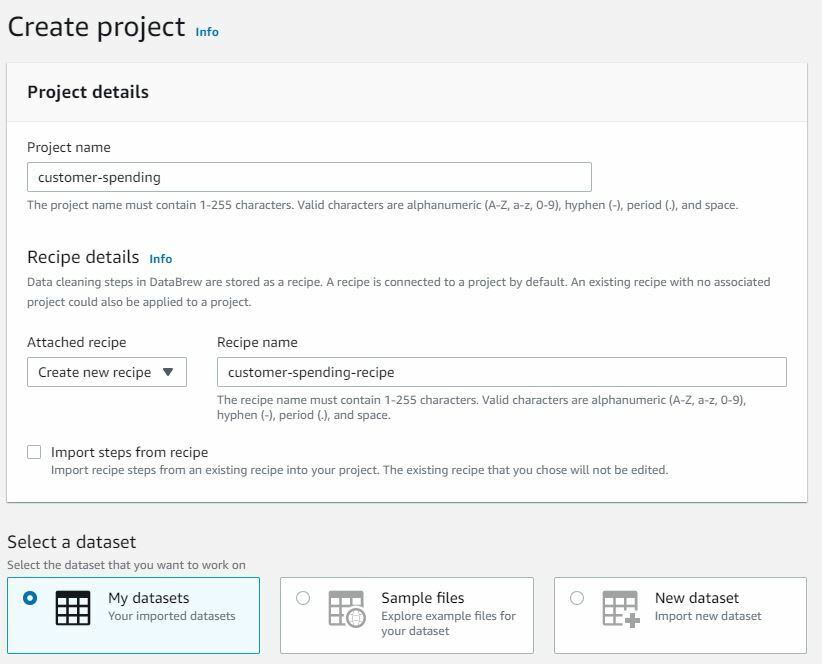Click the Sample files table icon
This screenshot has height=664, width=822.
[347, 608]
